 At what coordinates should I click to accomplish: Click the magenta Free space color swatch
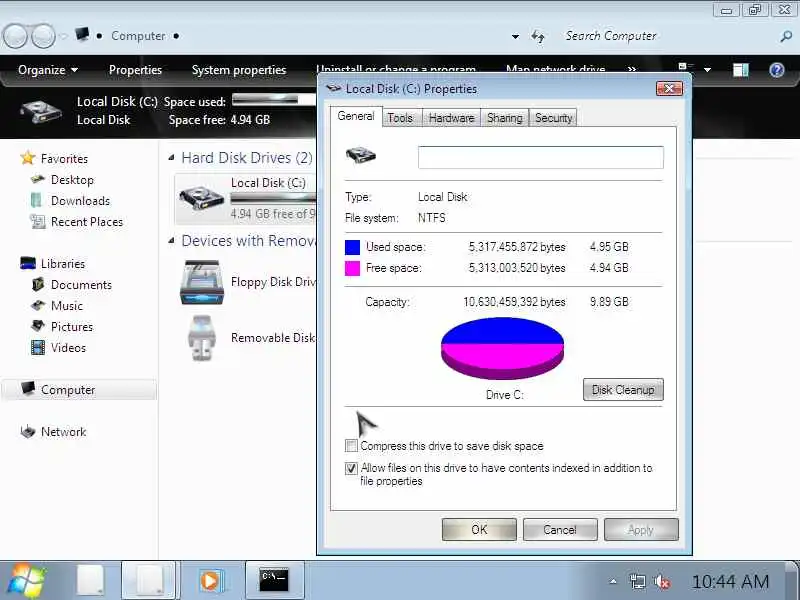(353, 268)
